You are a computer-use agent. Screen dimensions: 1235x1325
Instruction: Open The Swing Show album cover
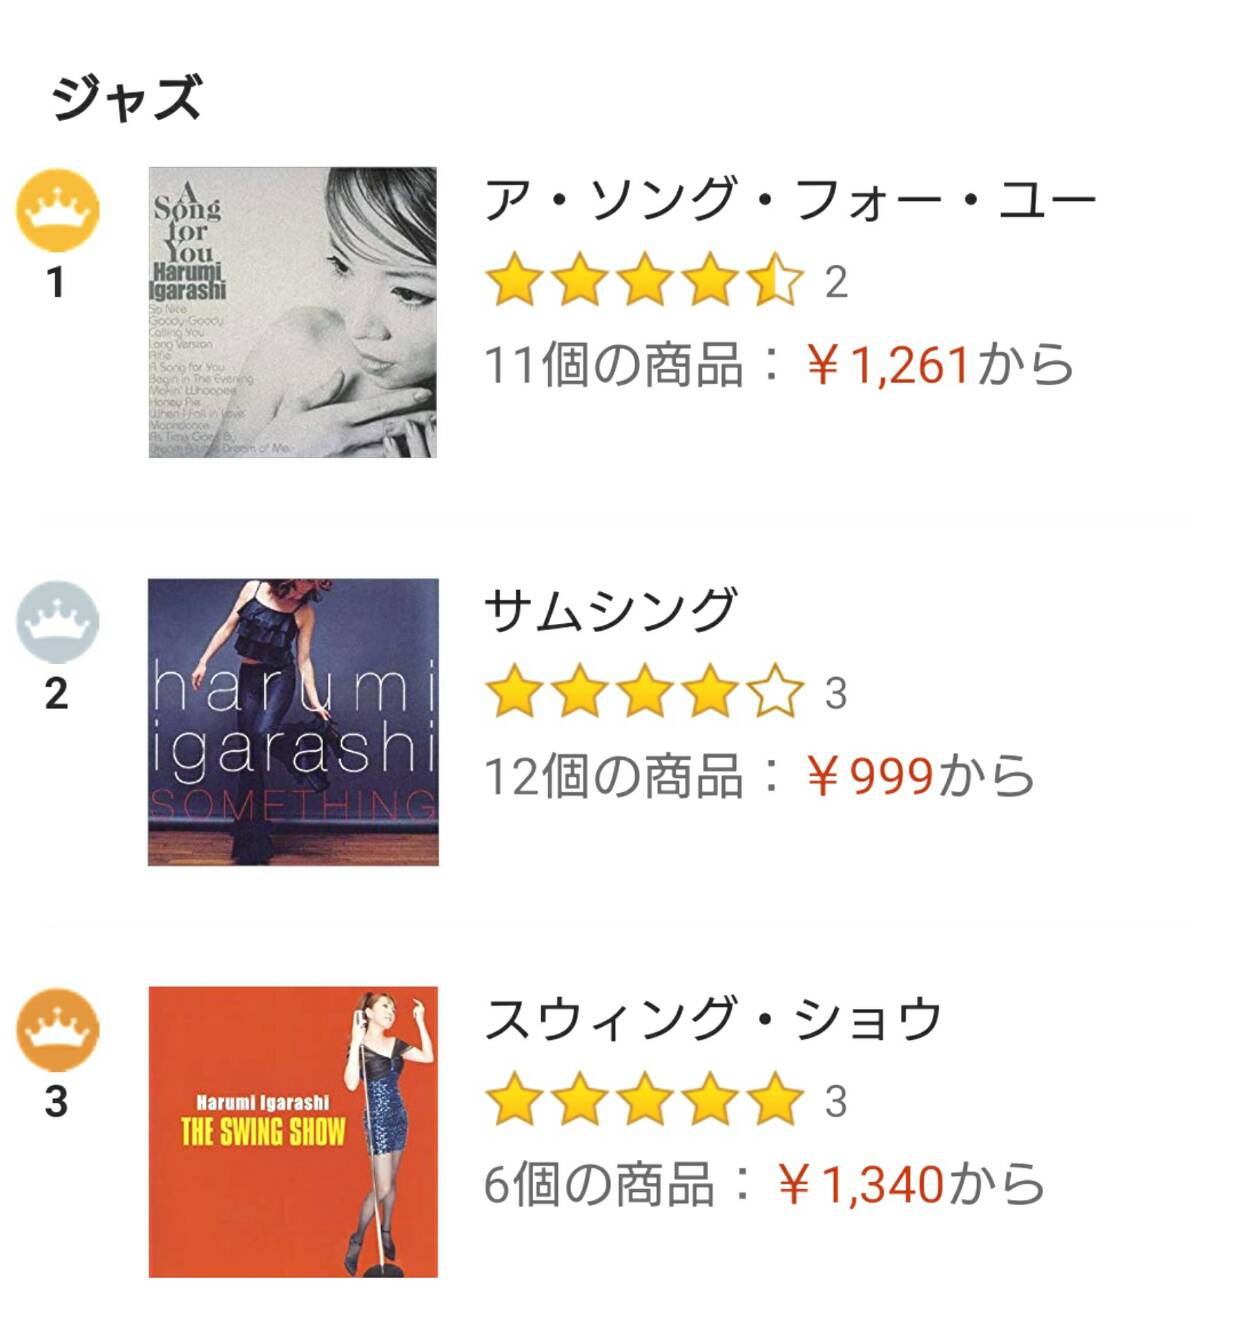tap(293, 1132)
